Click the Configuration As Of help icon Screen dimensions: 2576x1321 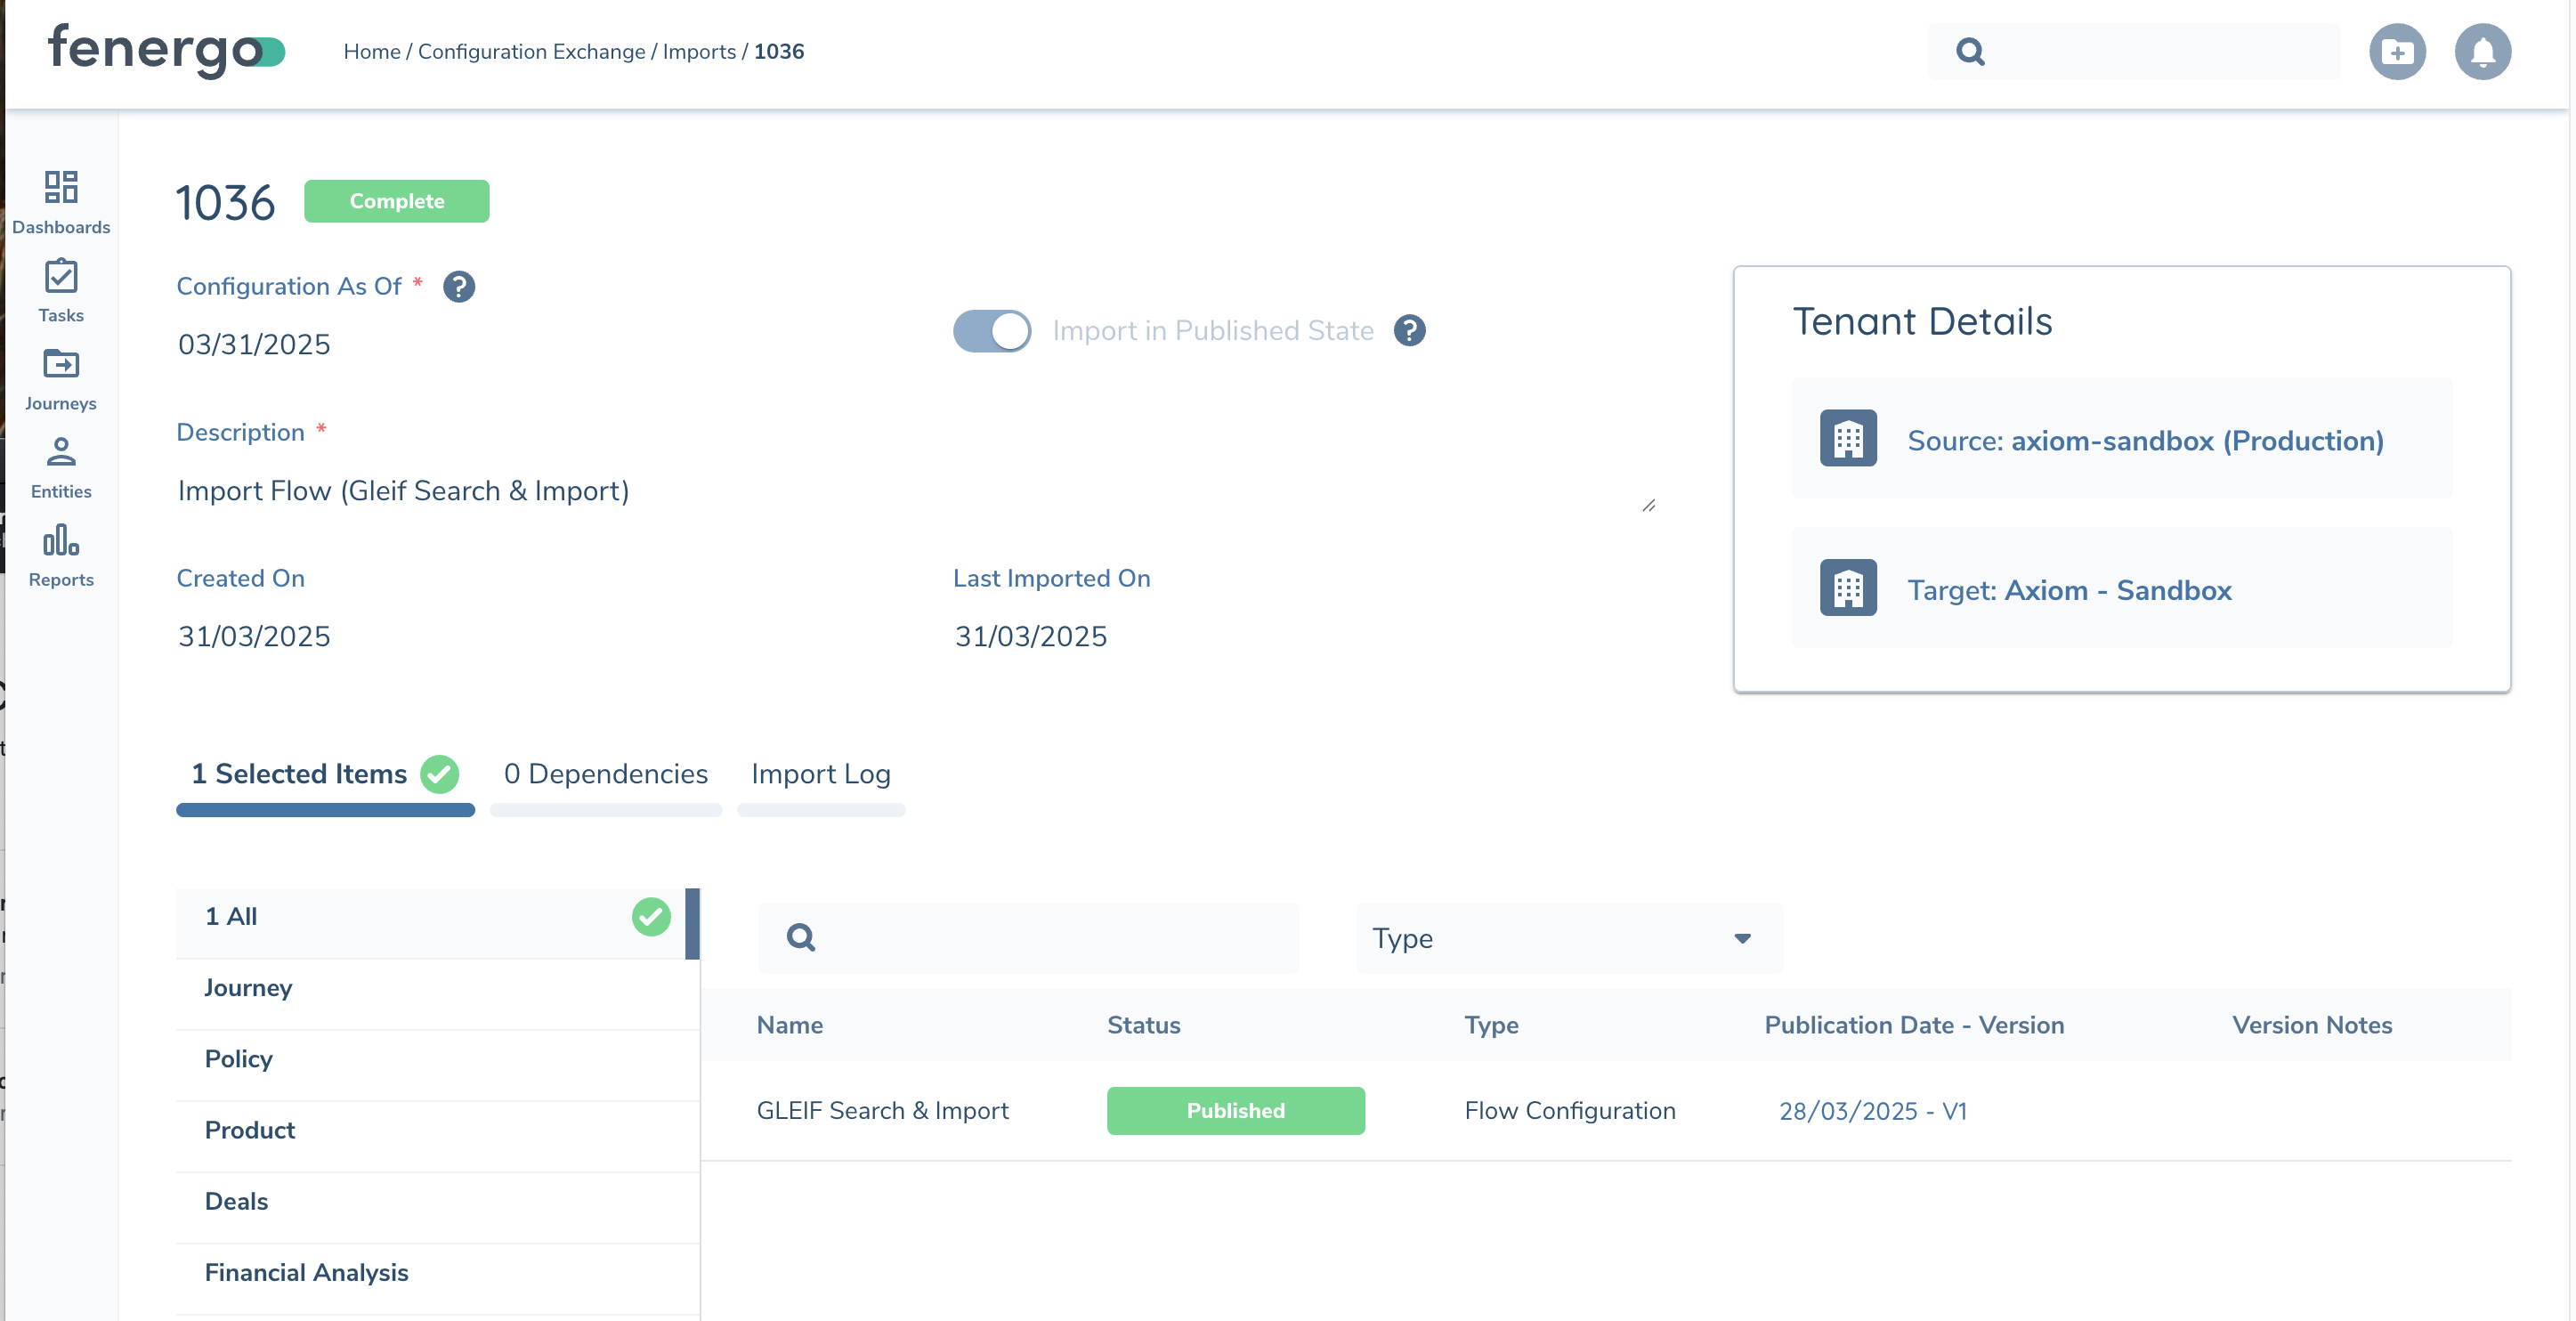click(459, 287)
